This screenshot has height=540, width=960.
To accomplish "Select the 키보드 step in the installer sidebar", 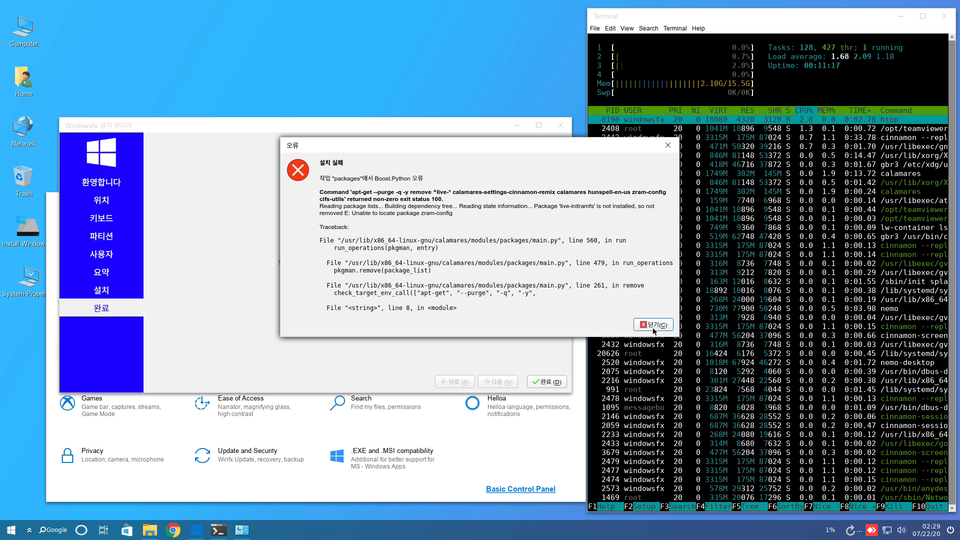I will point(101,218).
